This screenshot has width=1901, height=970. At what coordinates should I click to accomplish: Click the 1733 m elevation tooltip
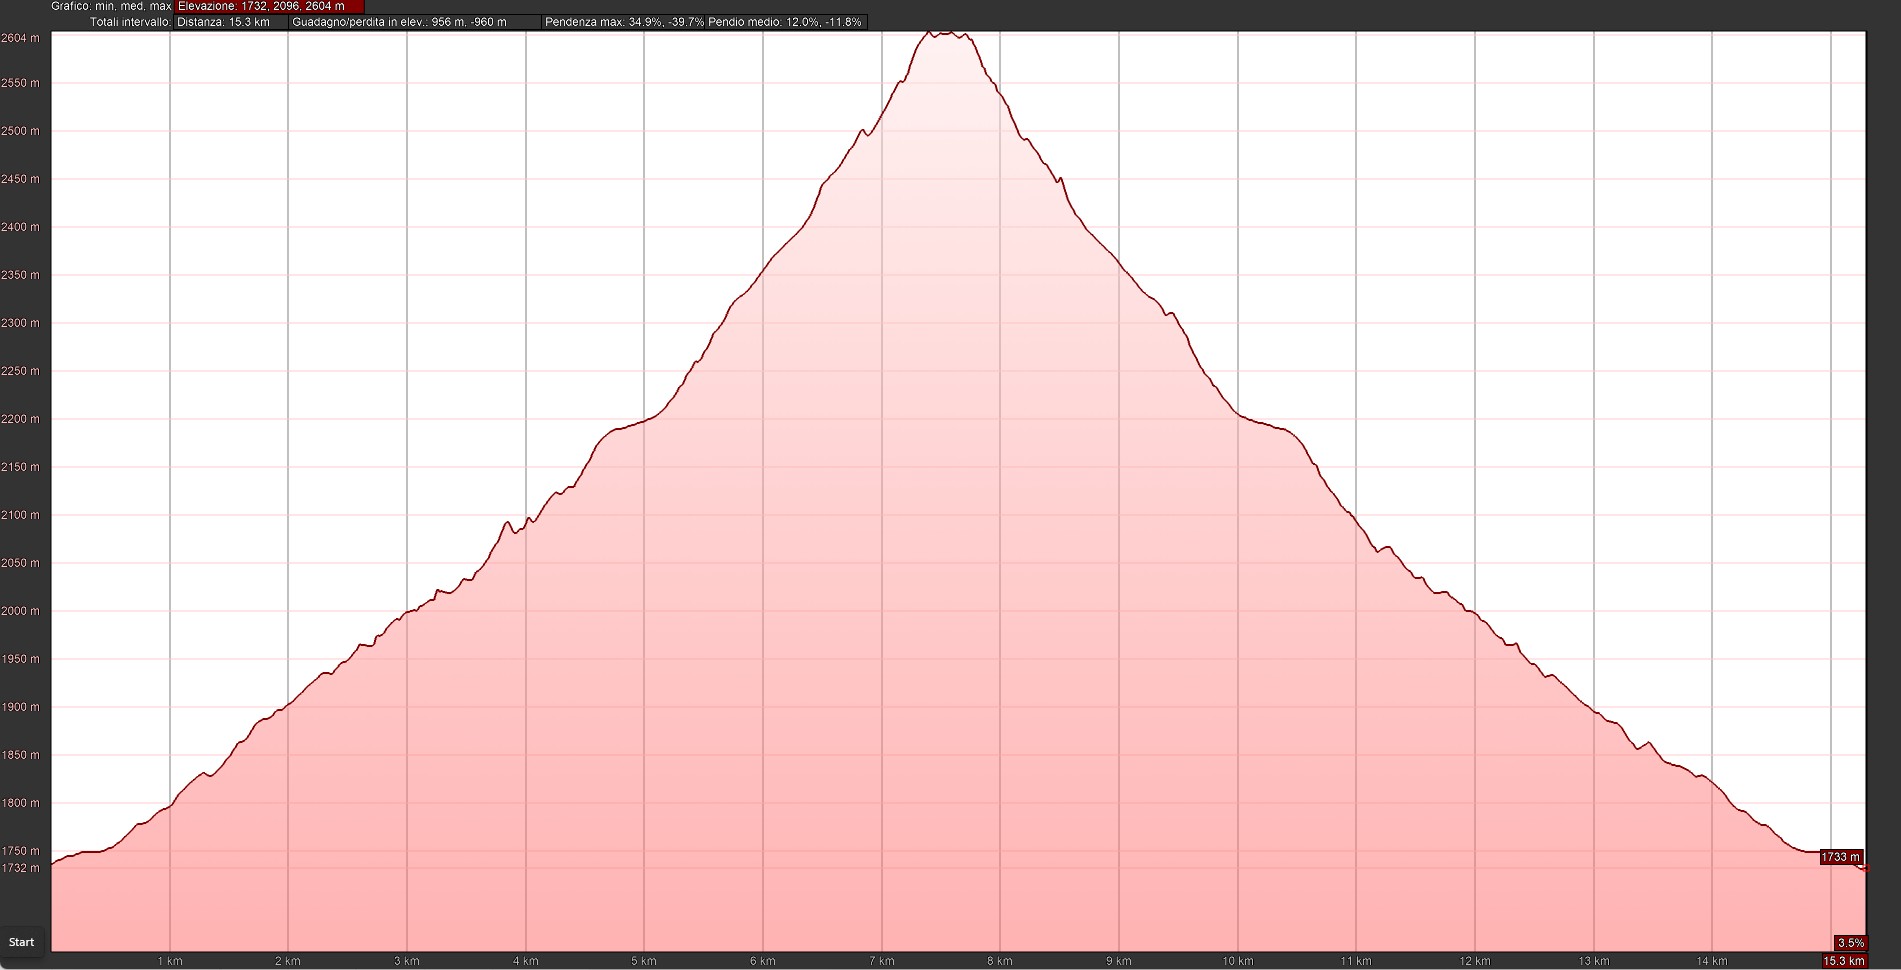(1840, 857)
